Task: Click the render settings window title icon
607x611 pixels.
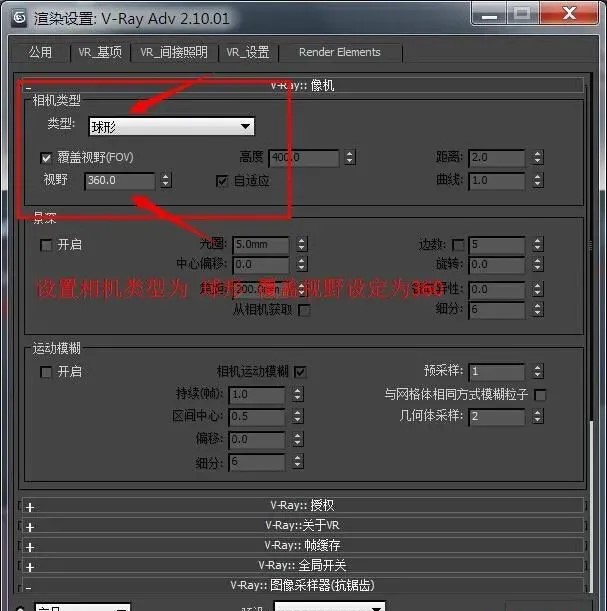Action: pos(19,18)
